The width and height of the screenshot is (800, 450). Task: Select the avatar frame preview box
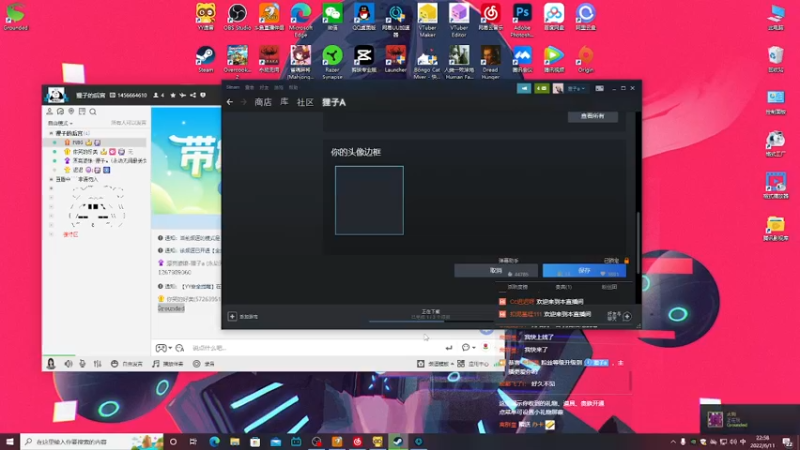369,200
